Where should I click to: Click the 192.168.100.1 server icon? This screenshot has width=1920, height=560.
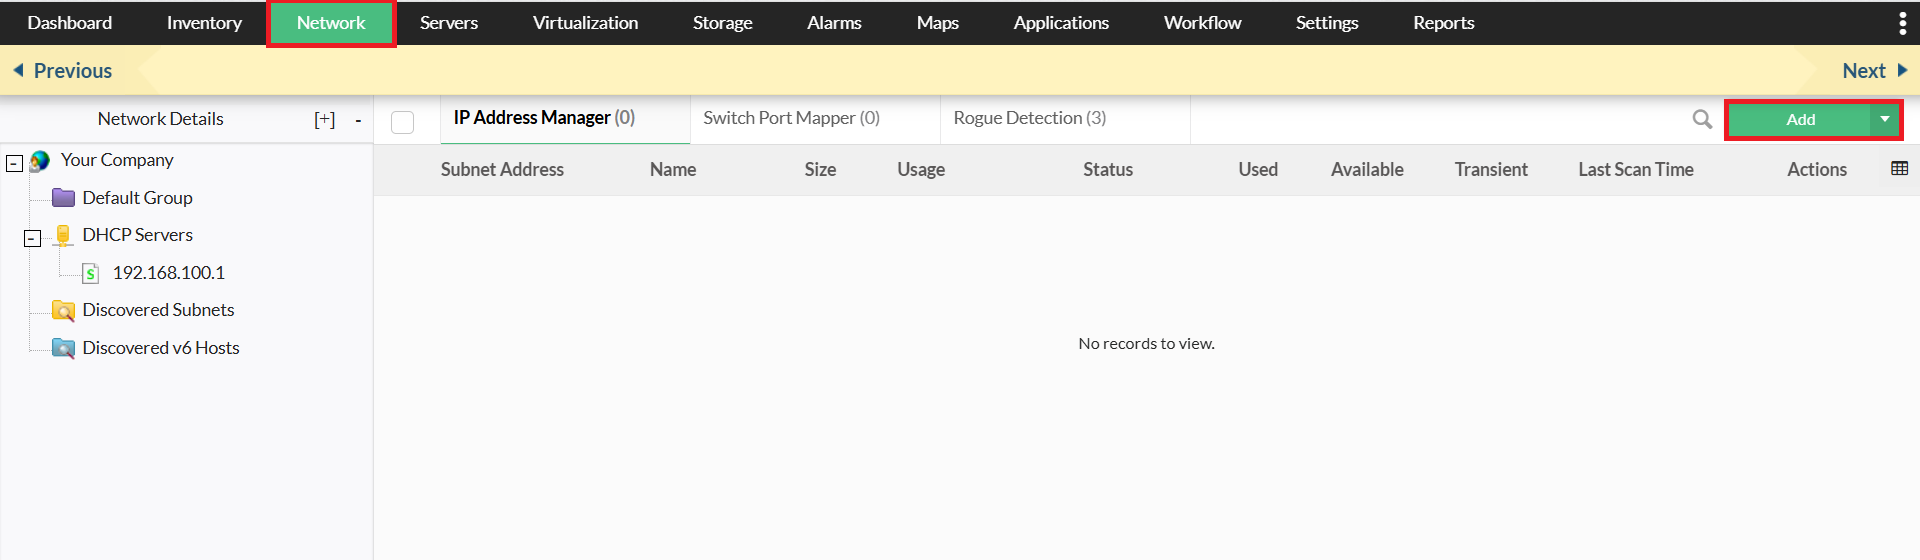click(x=90, y=273)
